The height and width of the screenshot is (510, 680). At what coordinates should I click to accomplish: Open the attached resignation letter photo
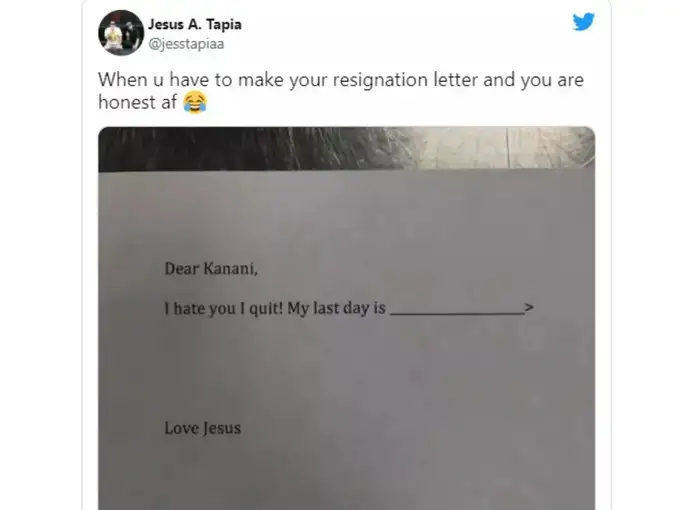pos(347,318)
